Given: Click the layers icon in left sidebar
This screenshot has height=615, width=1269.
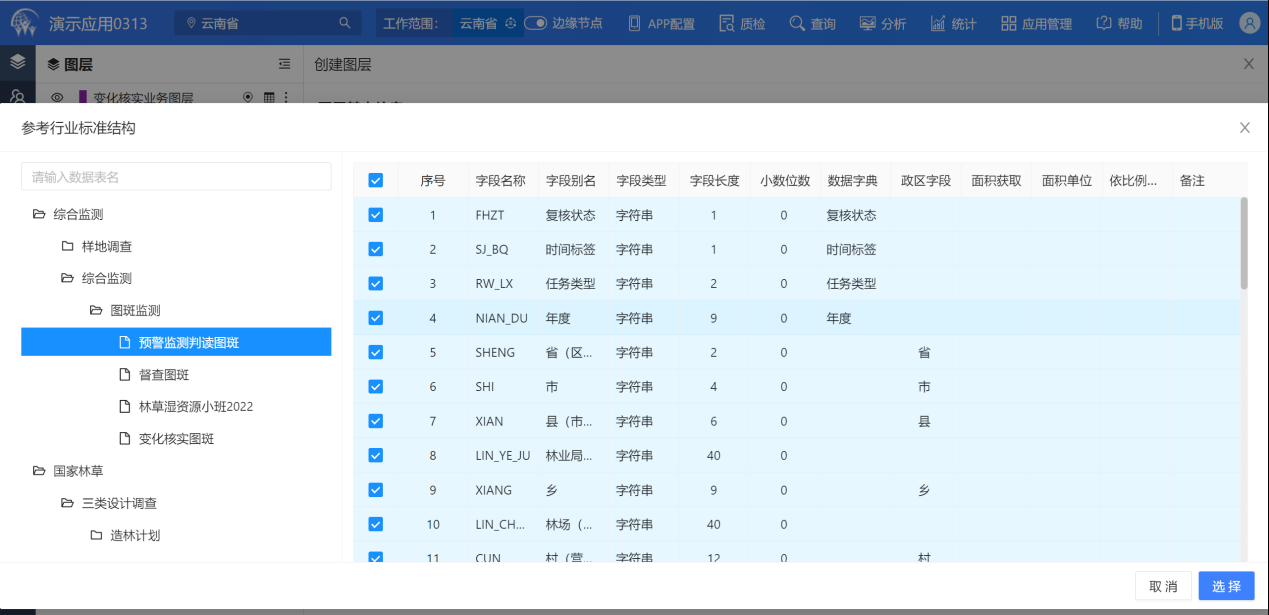Looking at the screenshot, I should click(17, 62).
